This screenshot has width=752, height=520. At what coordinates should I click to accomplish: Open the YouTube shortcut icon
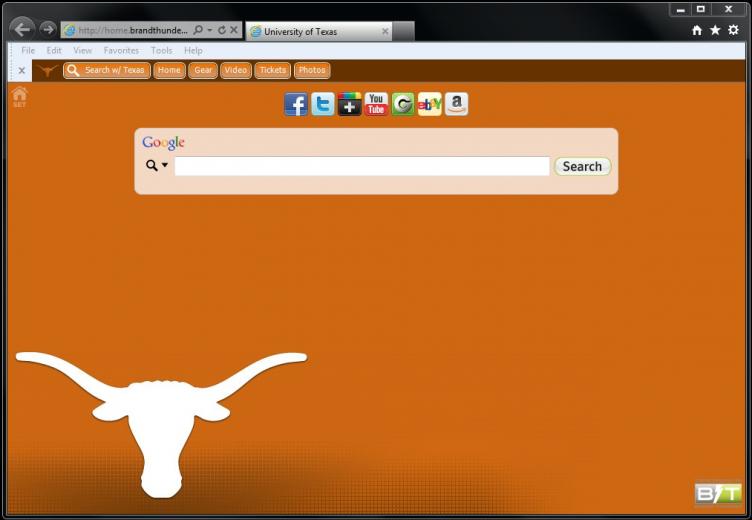click(x=376, y=104)
